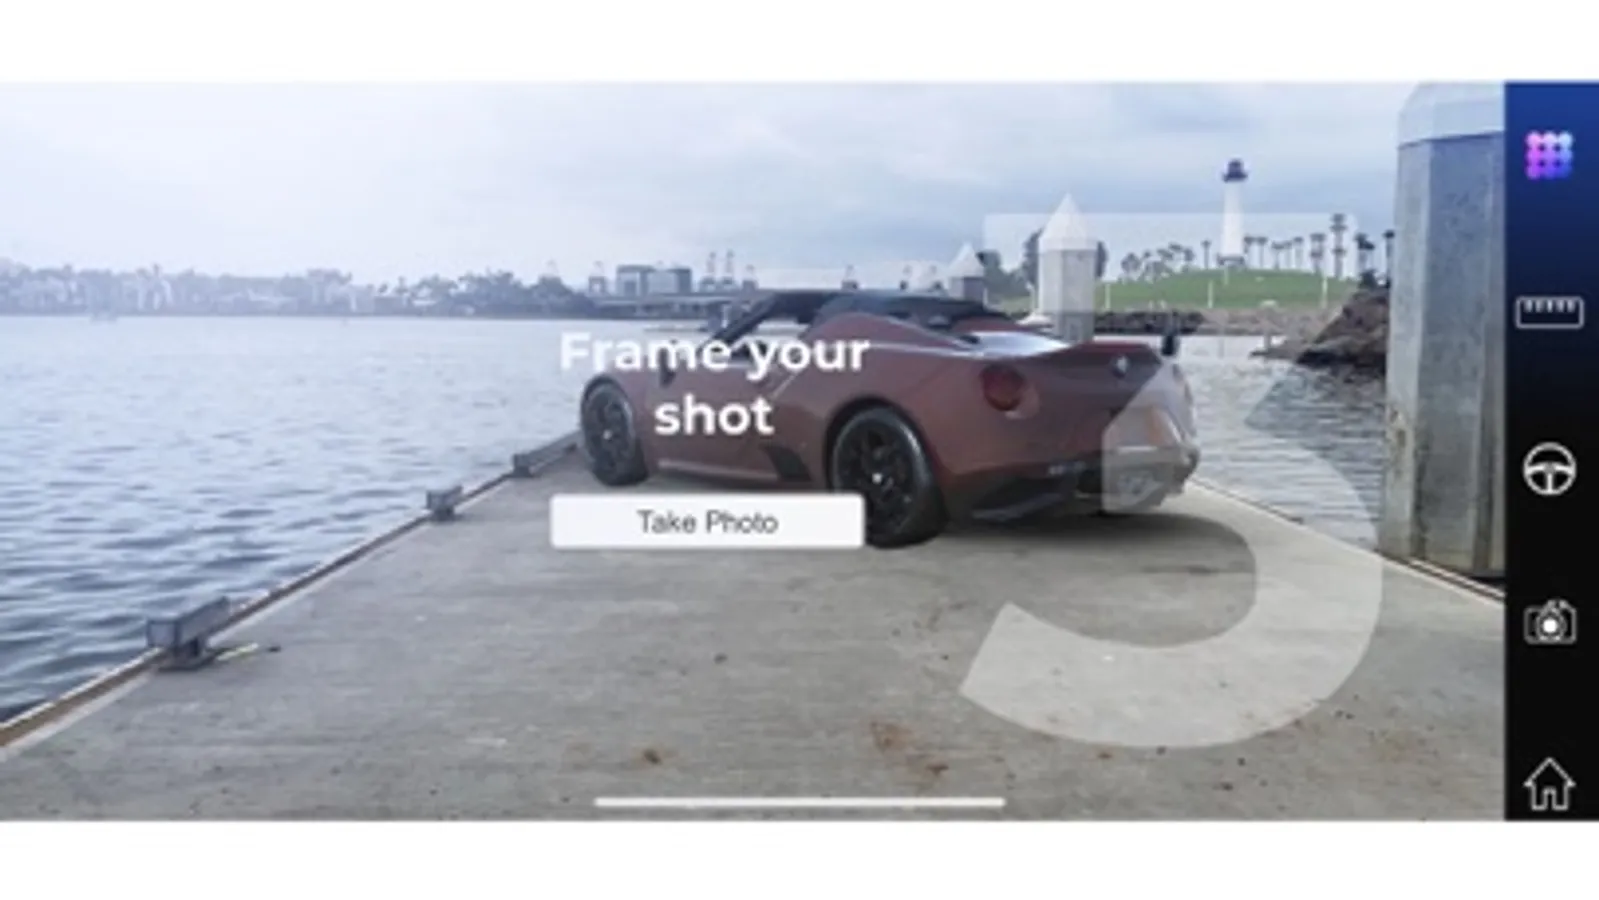Tap the car's round tail light

click(1002, 388)
